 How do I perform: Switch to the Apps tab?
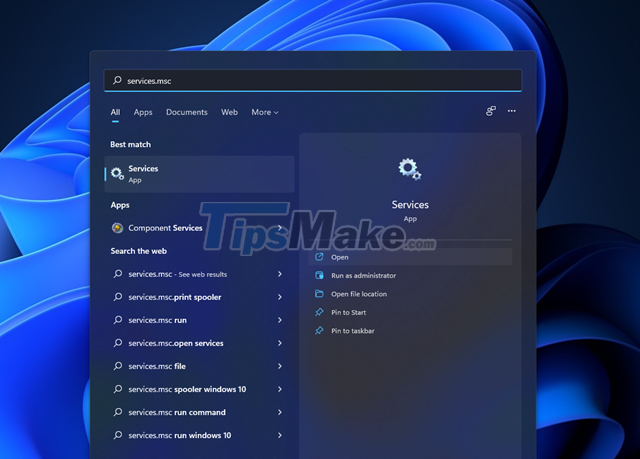click(143, 112)
